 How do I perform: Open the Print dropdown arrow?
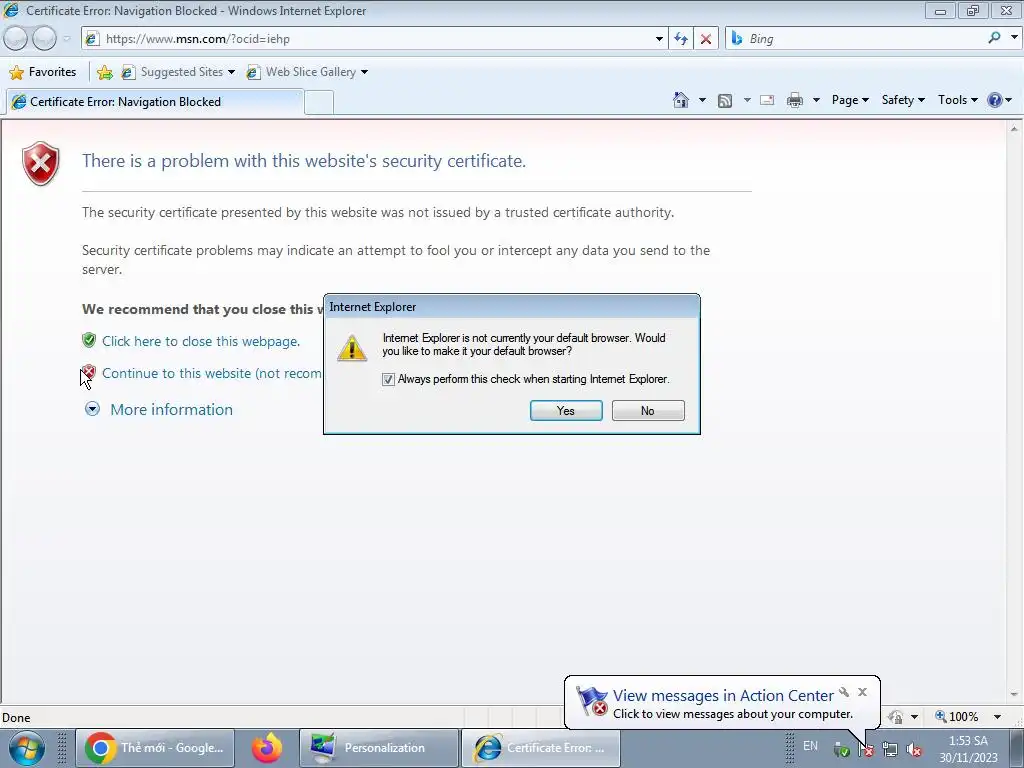pos(816,100)
